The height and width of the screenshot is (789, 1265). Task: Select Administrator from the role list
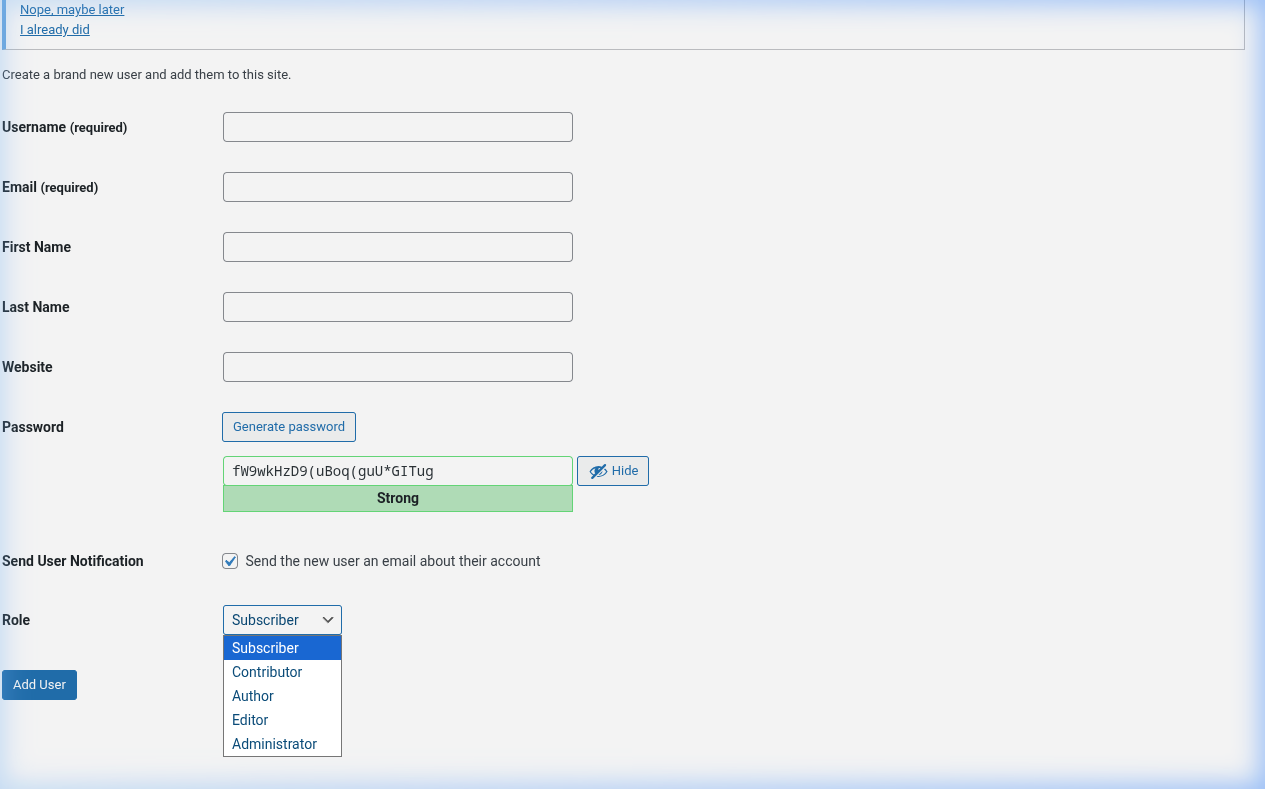click(274, 743)
